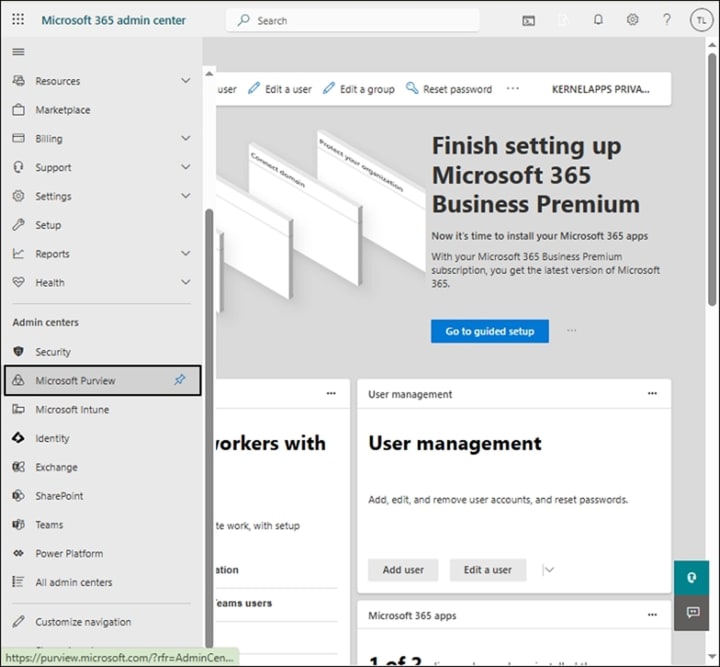720x667 pixels.
Task: Open more options on left partially visible card
Action: point(331,393)
